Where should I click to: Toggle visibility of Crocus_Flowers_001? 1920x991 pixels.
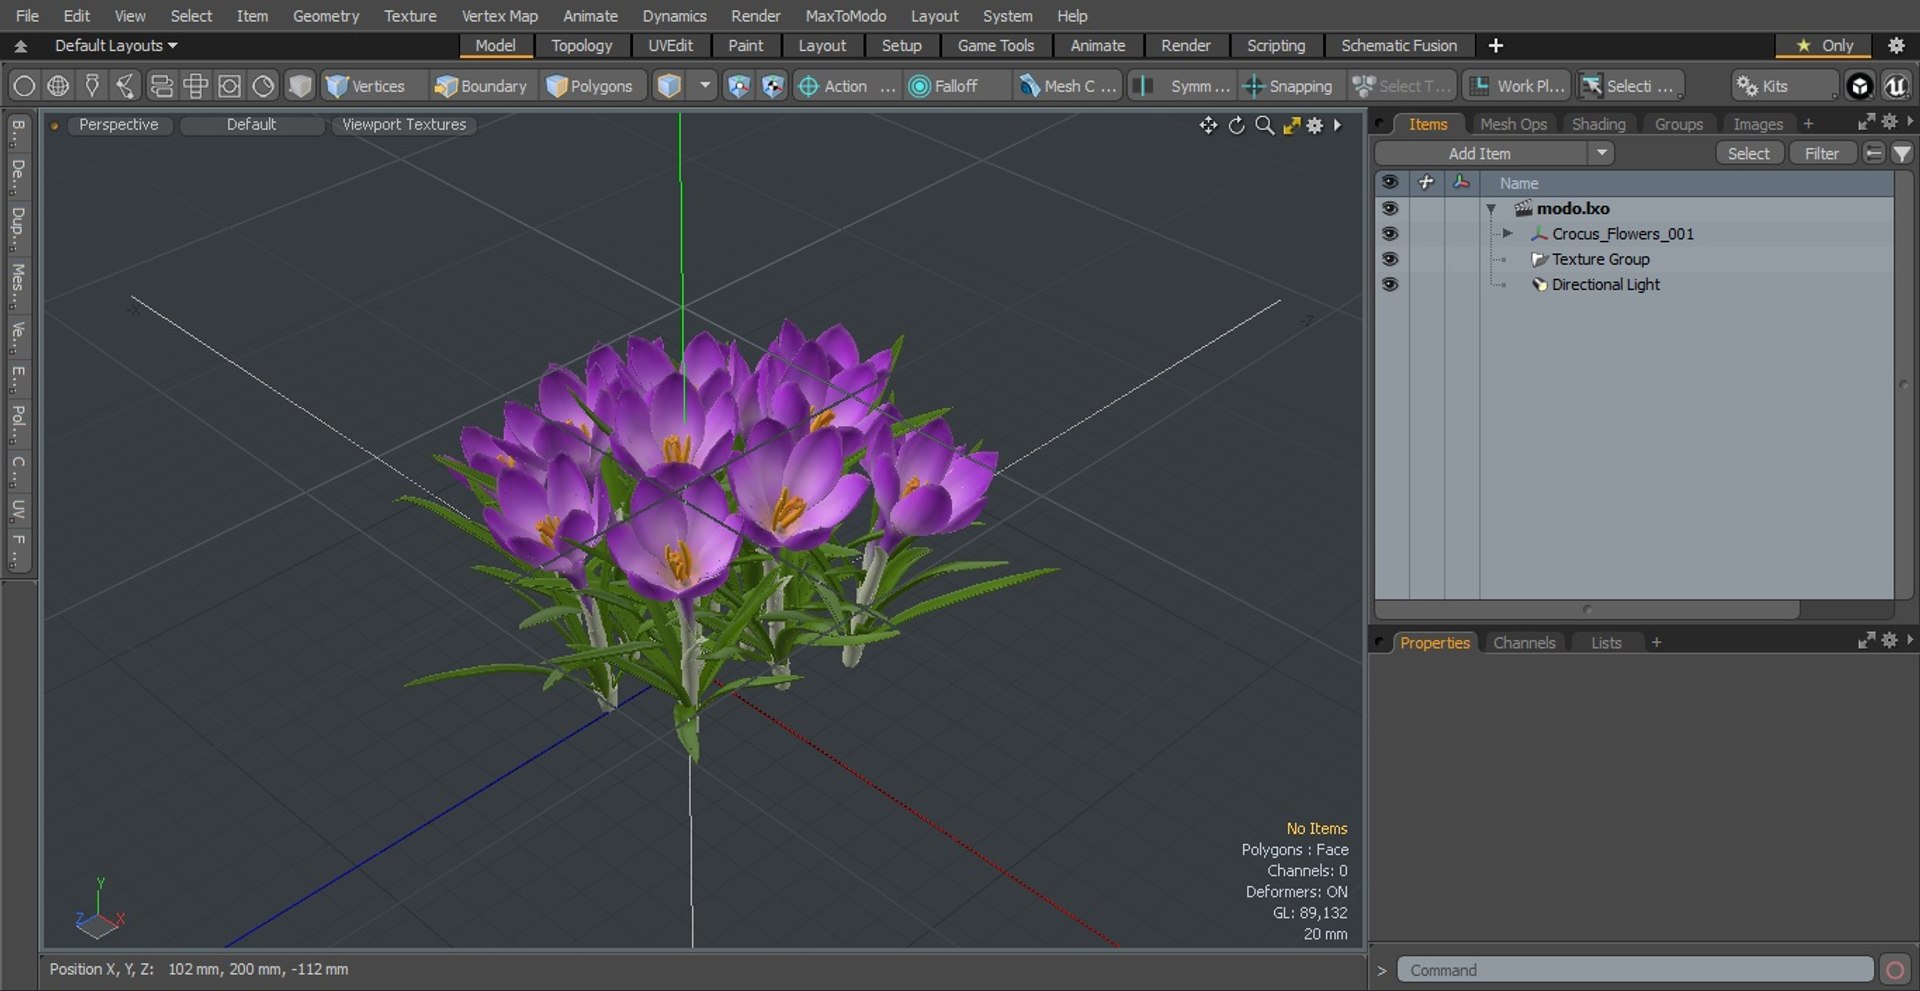click(1390, 233)
